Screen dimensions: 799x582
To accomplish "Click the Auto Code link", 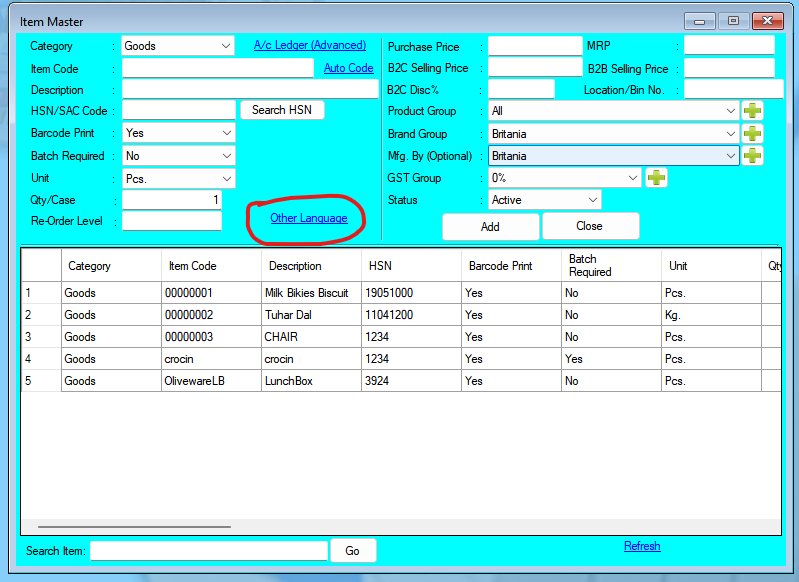I will click(x=349, y=68).
